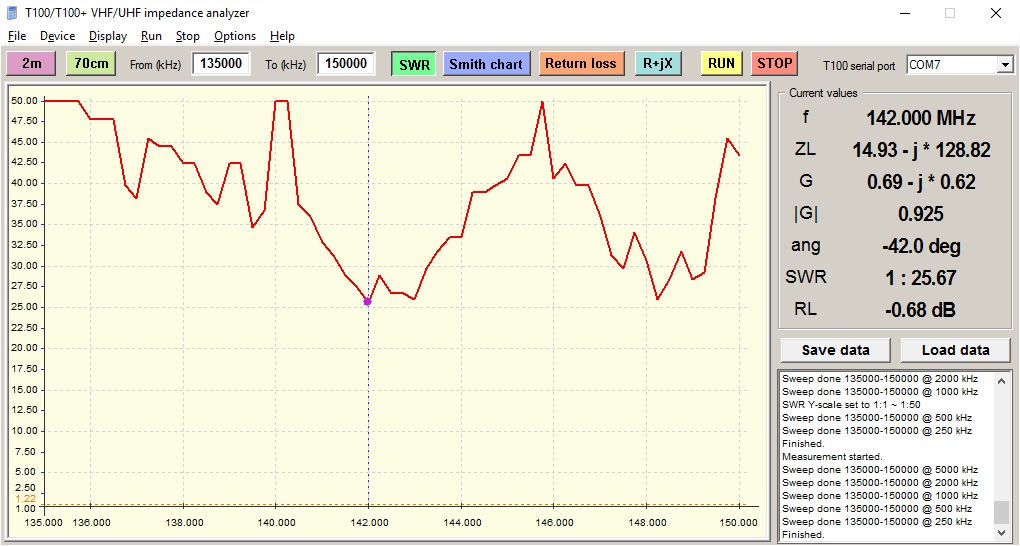Open the File menu
This screenshot has width=1020, height=546.
[x=17, y=36]
